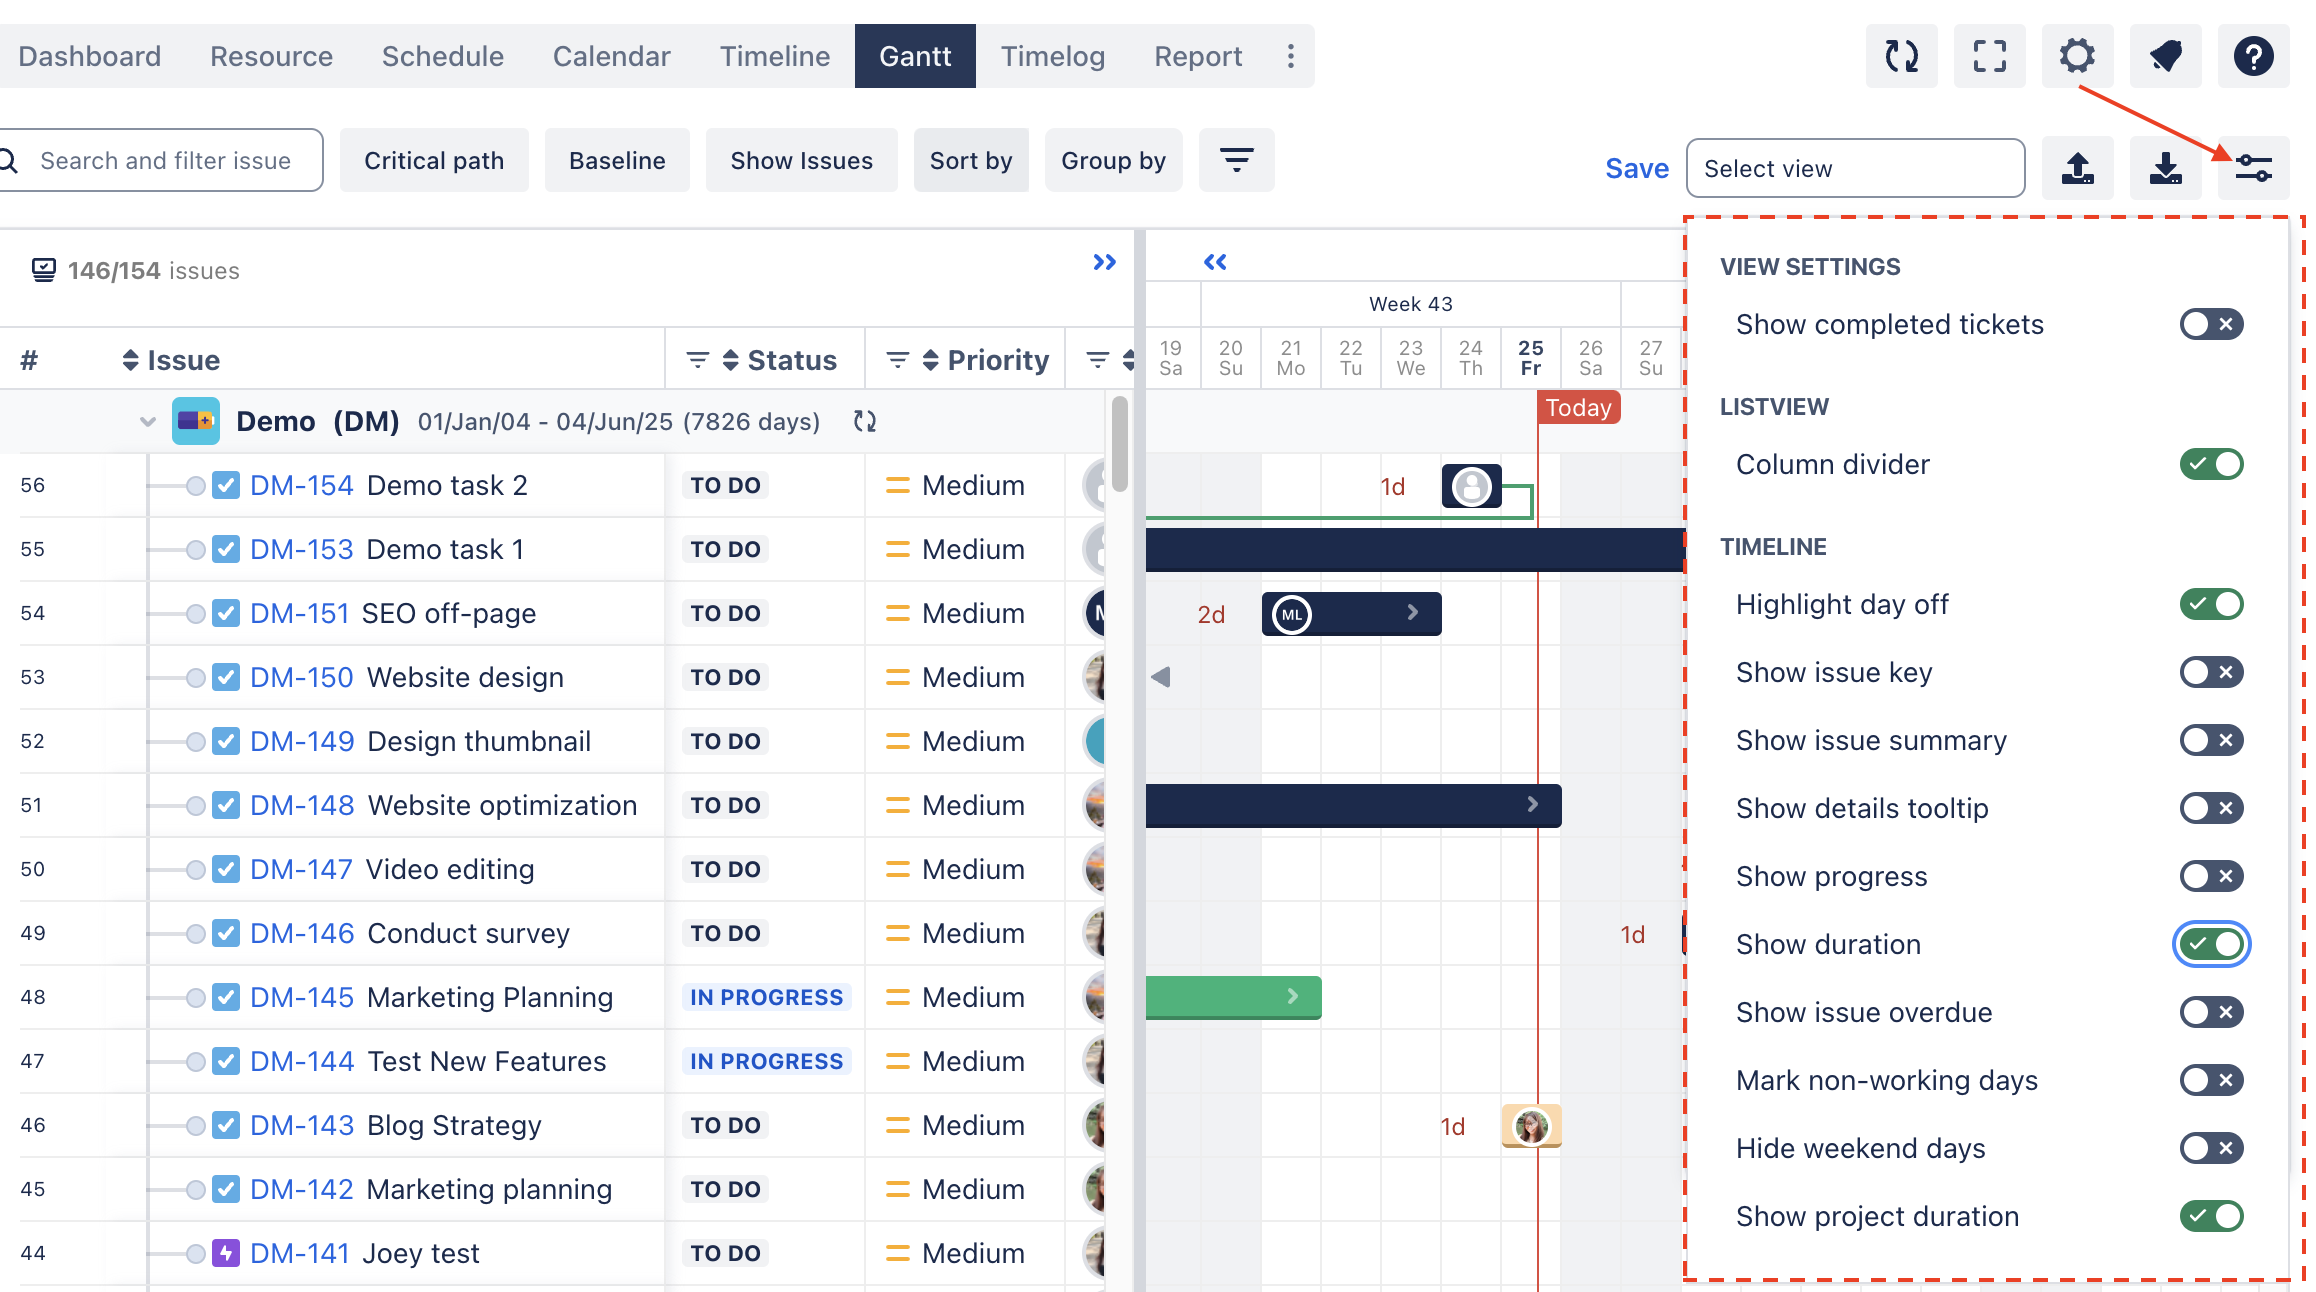The height and width of the screenshot is (1292, 2316).
Task: Enter fullscreen mode icon
Action: click(1989, 56)
